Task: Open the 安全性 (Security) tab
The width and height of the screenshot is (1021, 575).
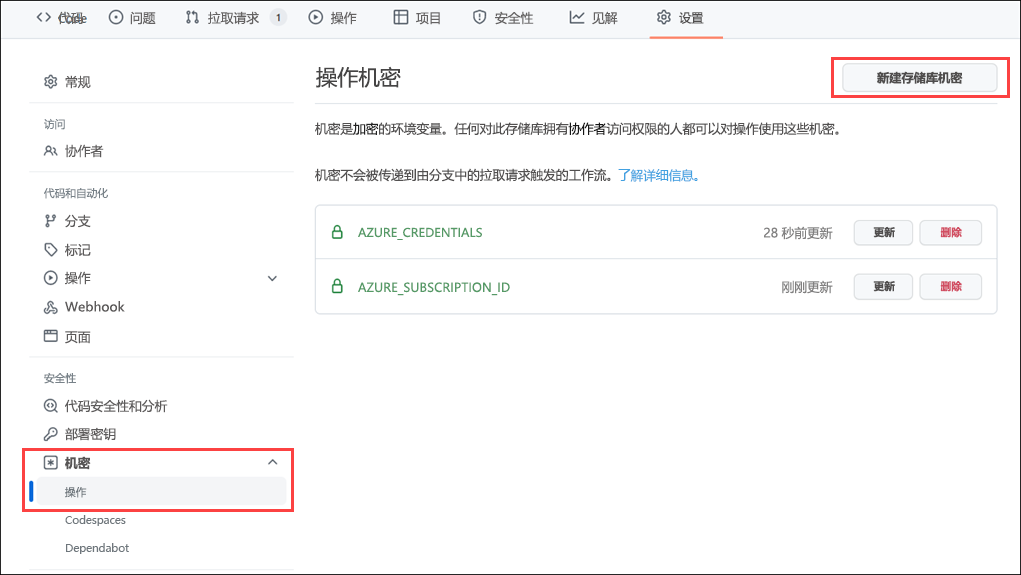Action: pyautogui.click(x=503, y=18)
